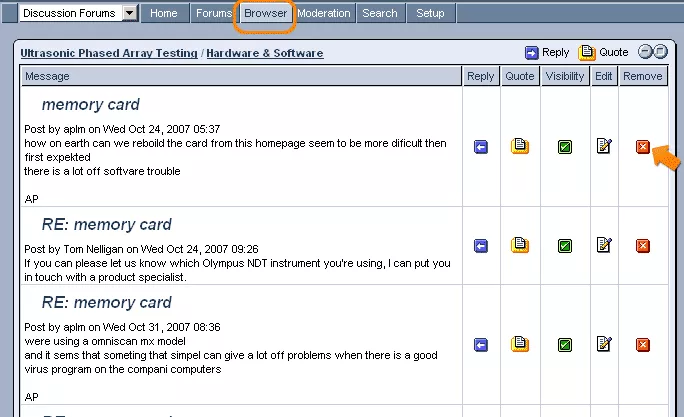Screen dimensions: 684x417
Task: Remove the first memory card post
Action: pos(643,147)
